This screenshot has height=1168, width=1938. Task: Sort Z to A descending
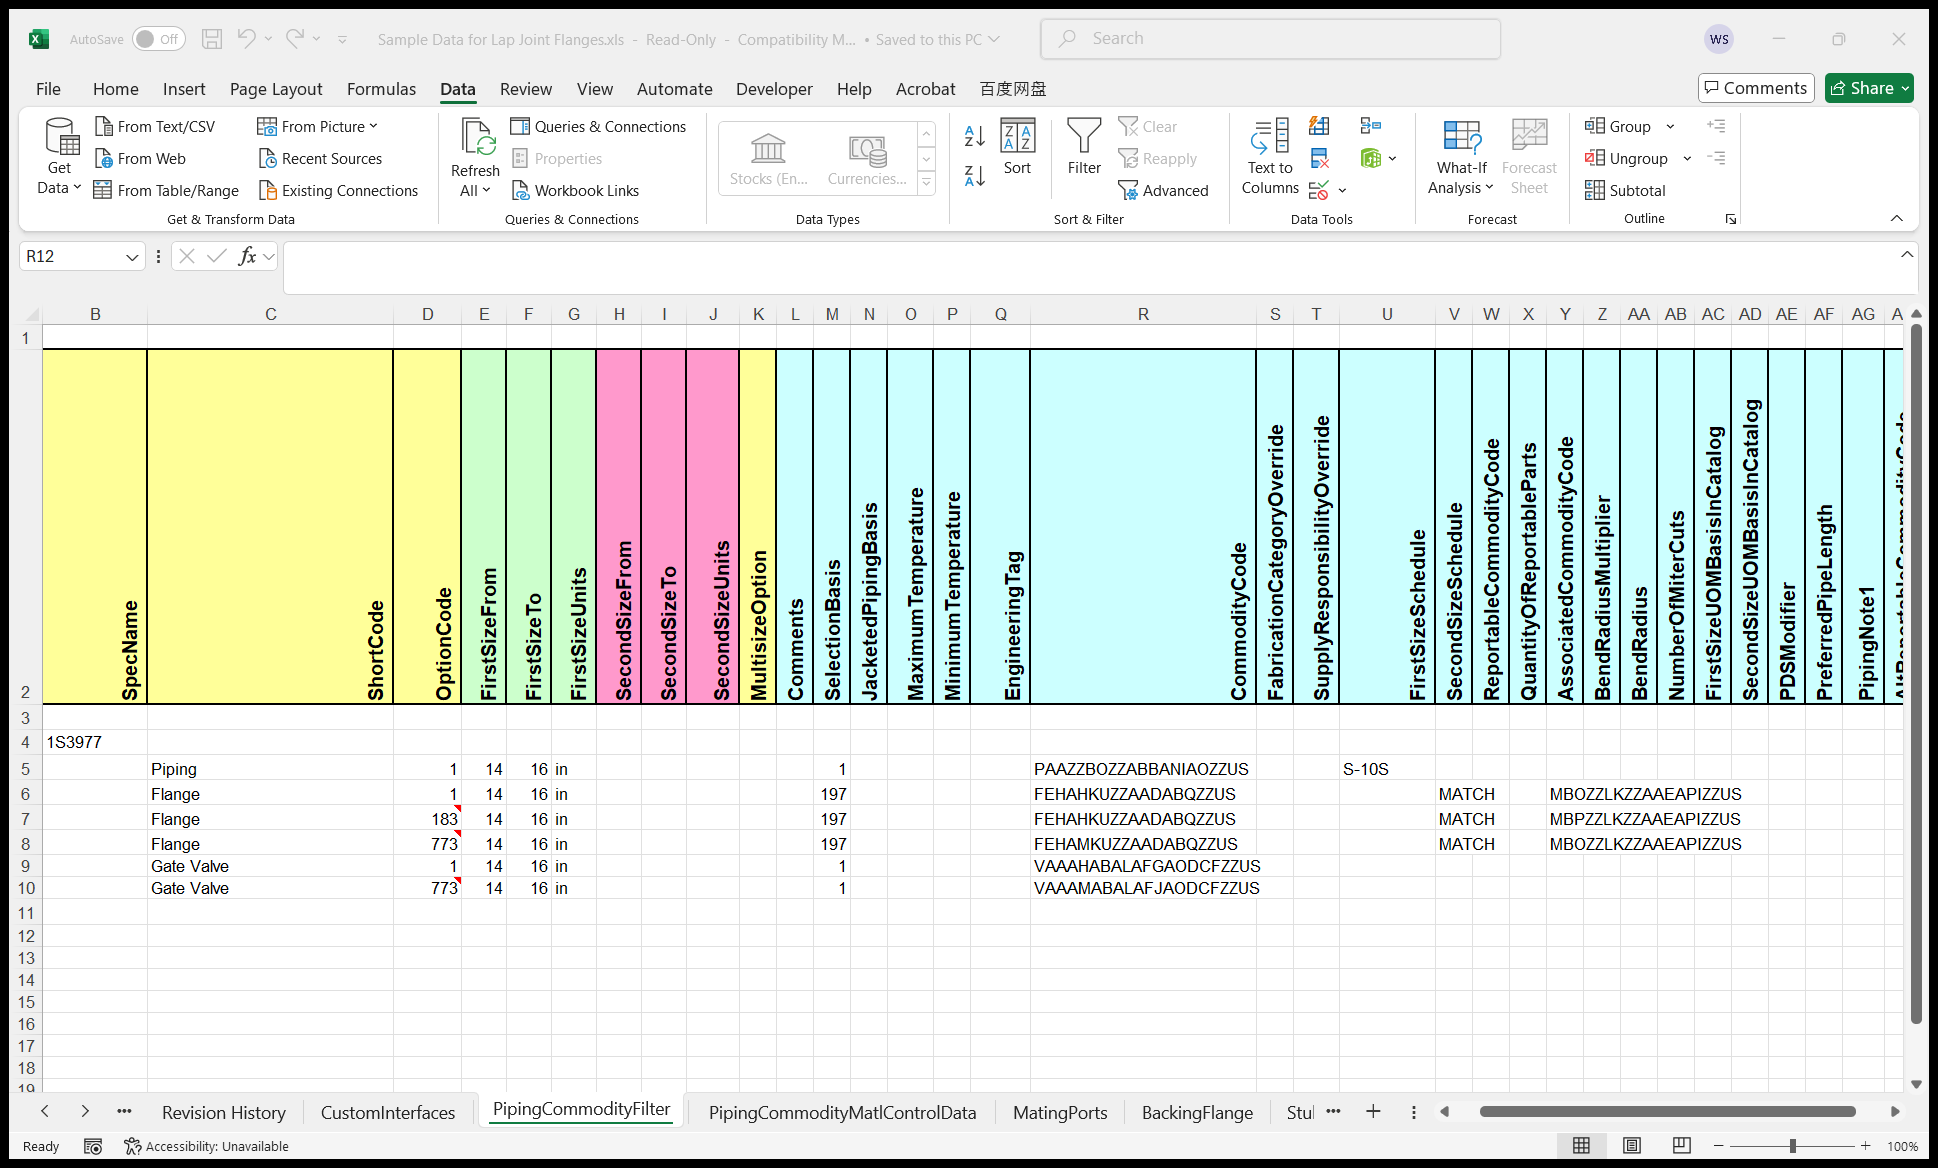975,176
